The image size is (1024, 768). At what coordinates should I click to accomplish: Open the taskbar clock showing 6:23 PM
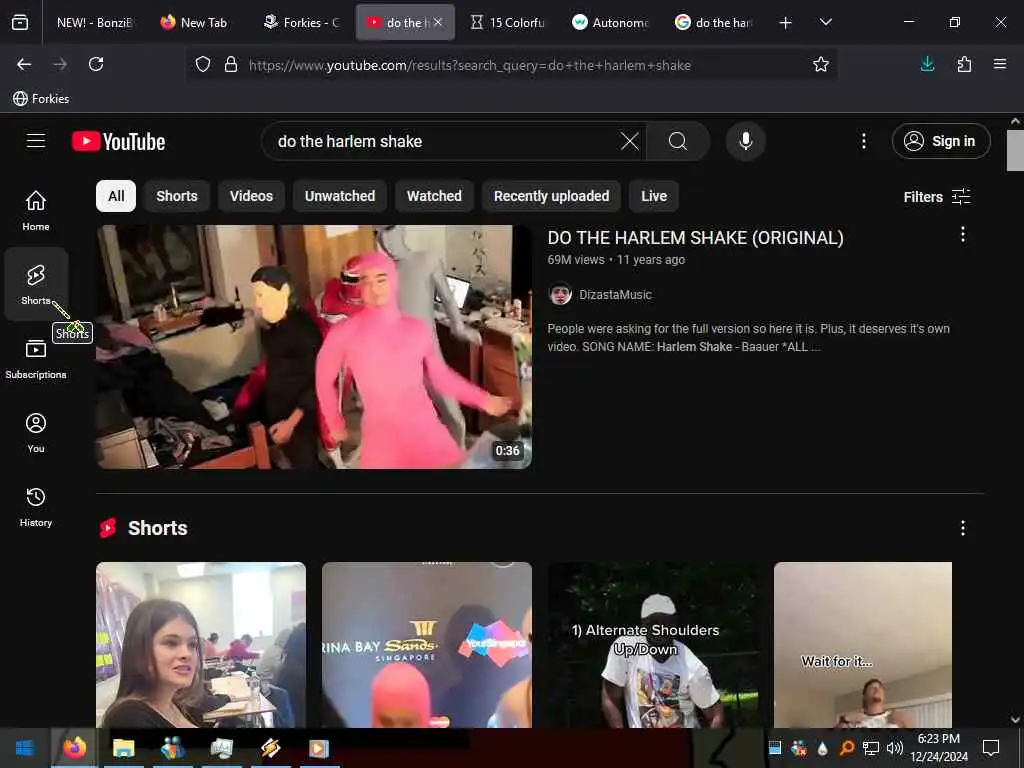click(938, 748)
